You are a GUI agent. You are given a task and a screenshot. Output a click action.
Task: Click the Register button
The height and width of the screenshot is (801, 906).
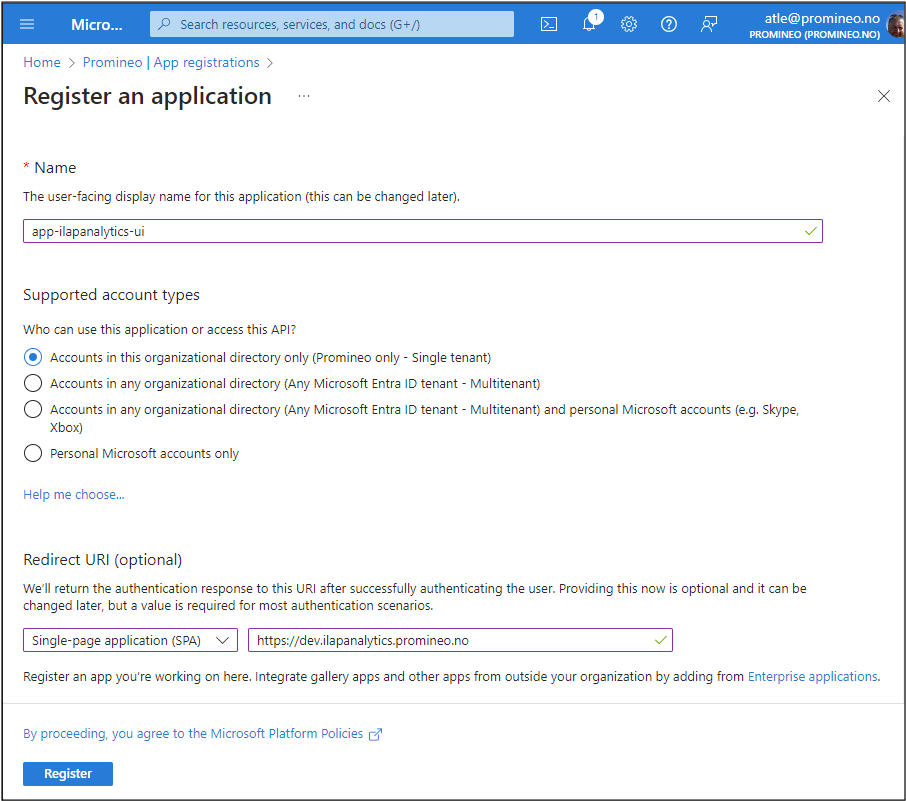point(68,774)
